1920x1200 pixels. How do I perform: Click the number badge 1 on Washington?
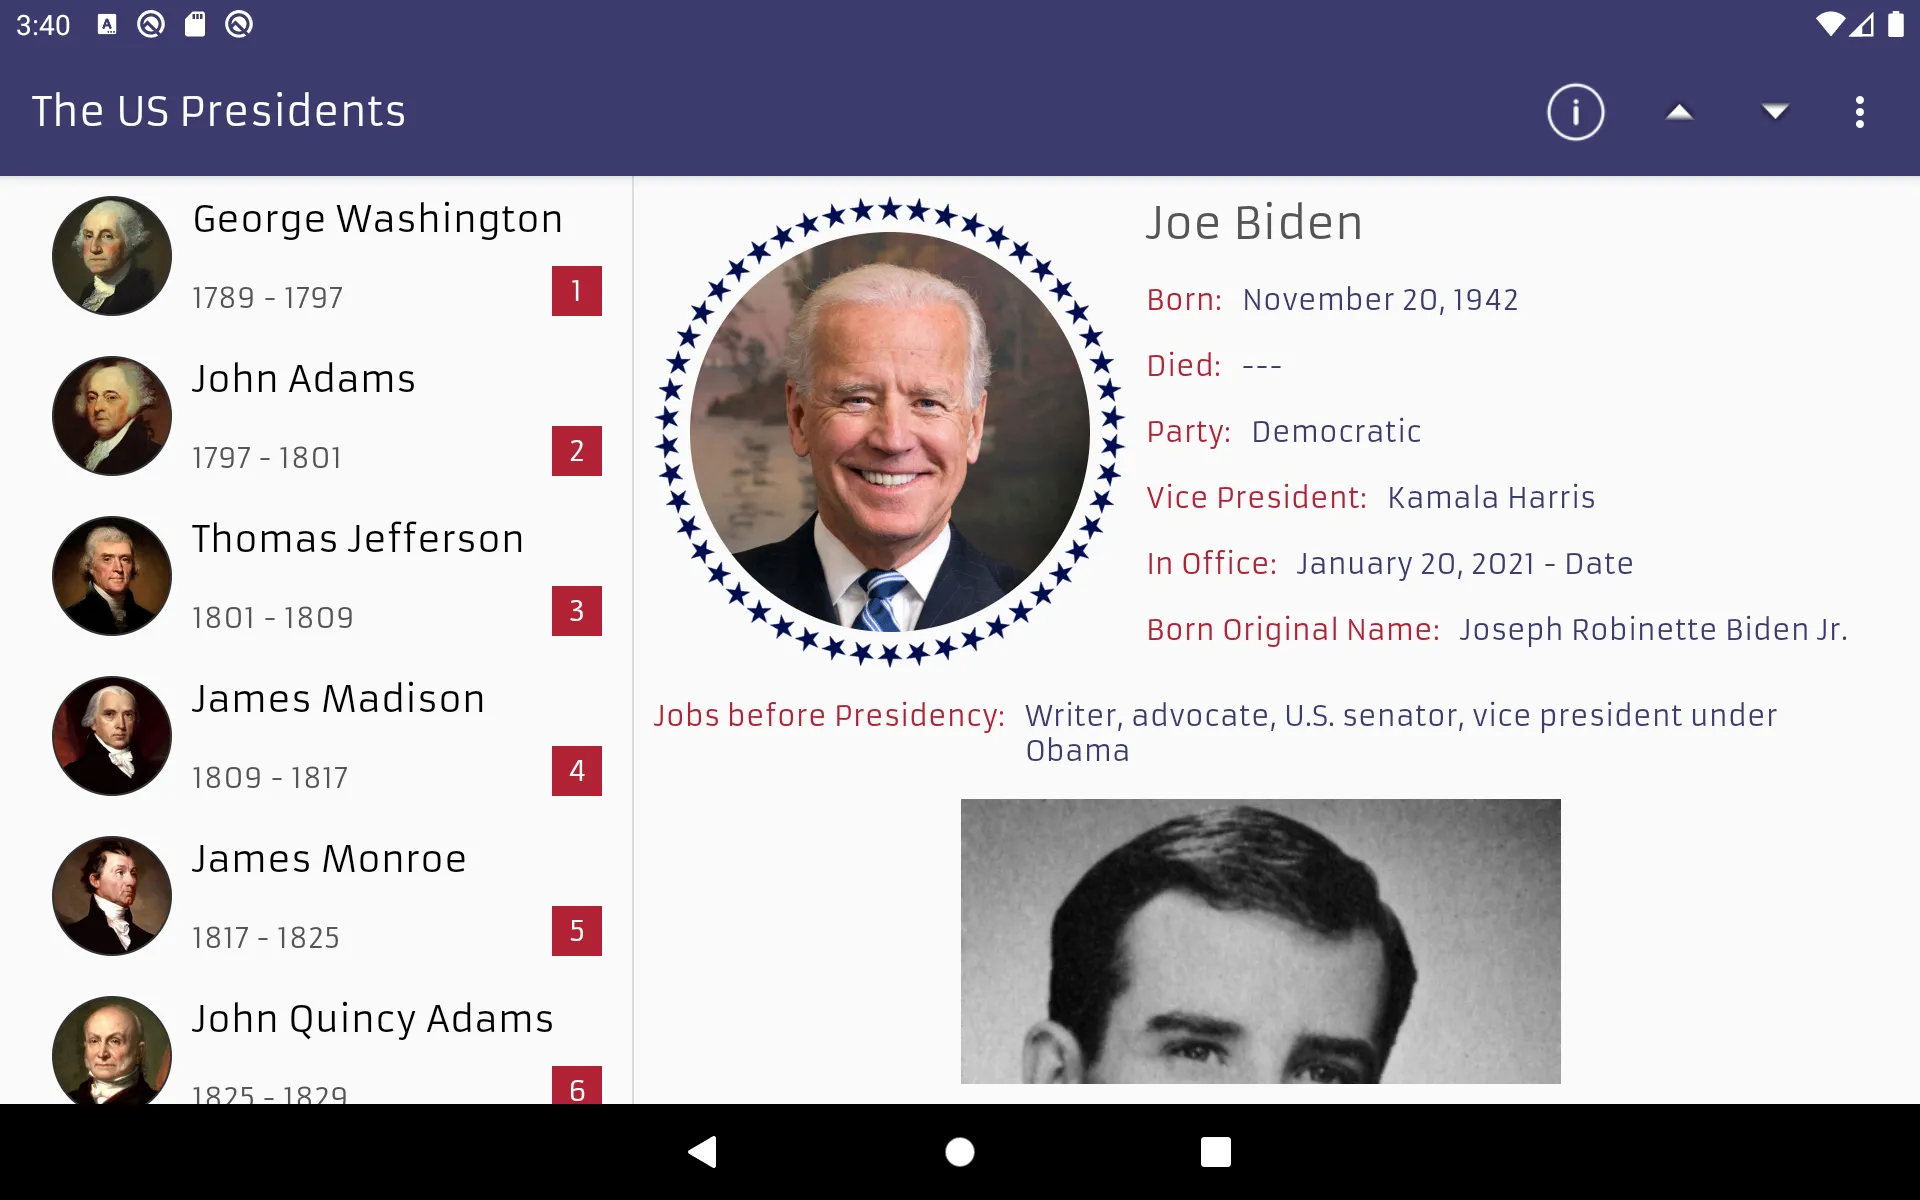click(576, 290)
